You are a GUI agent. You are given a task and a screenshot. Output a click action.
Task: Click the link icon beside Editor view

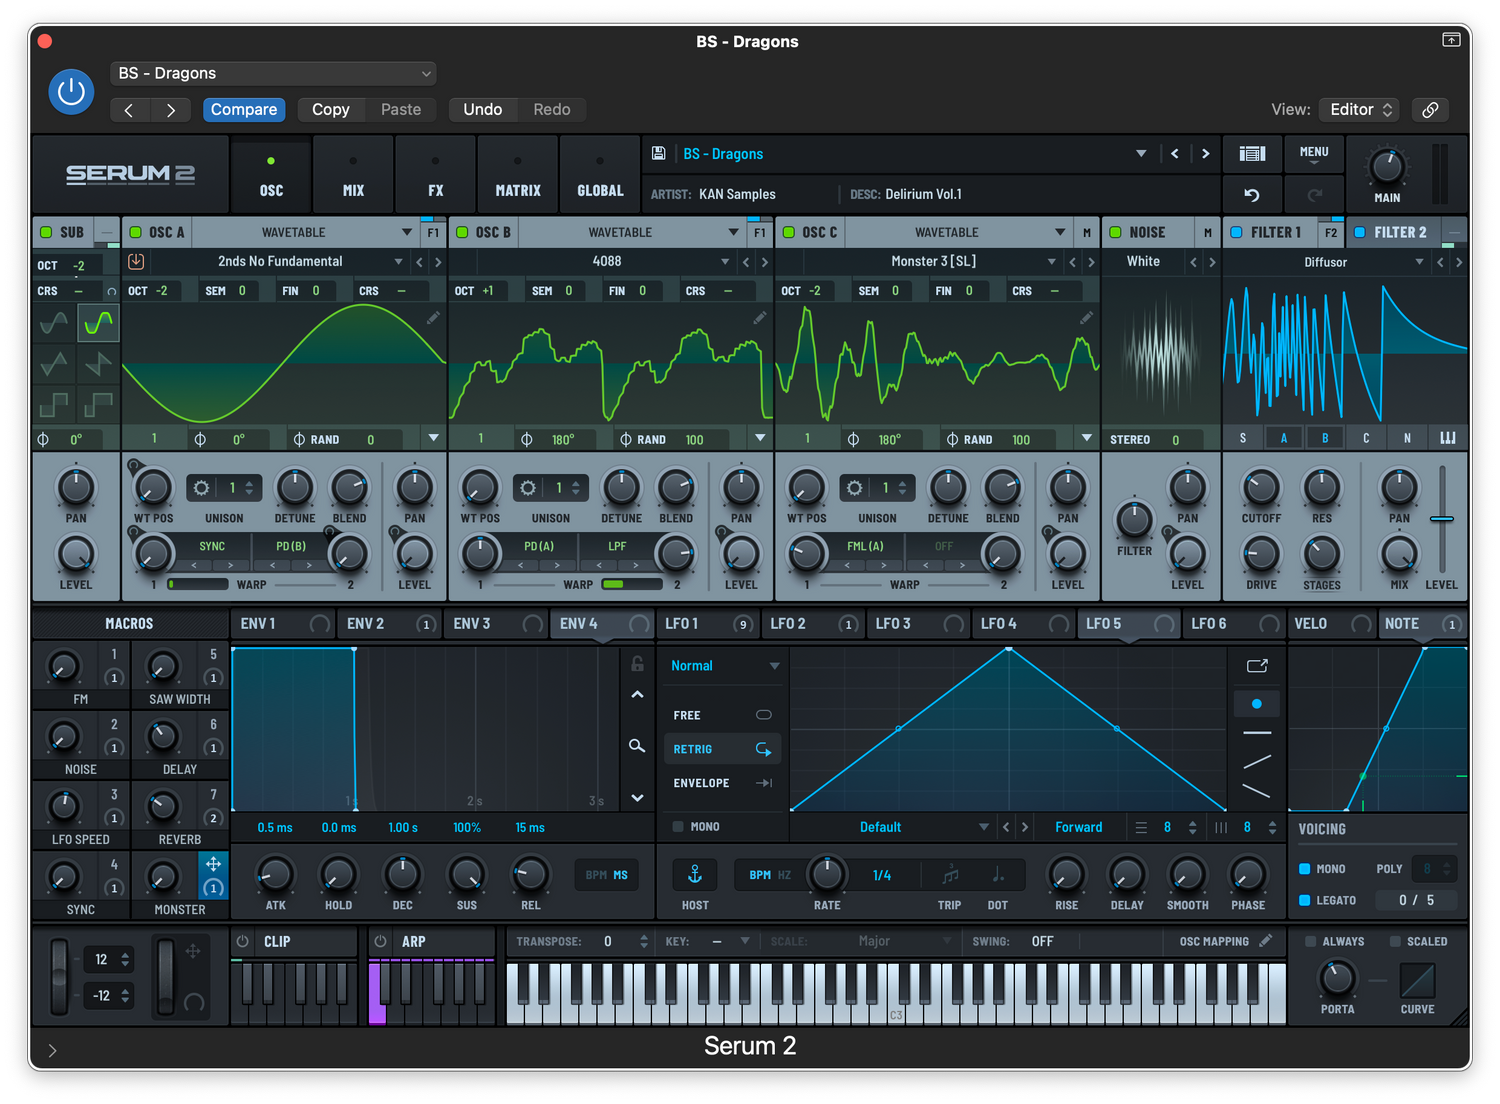1430,110
